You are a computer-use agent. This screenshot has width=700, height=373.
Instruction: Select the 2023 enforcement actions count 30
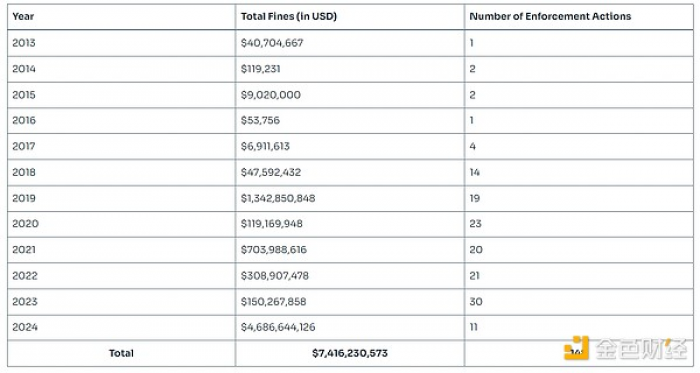476,302
